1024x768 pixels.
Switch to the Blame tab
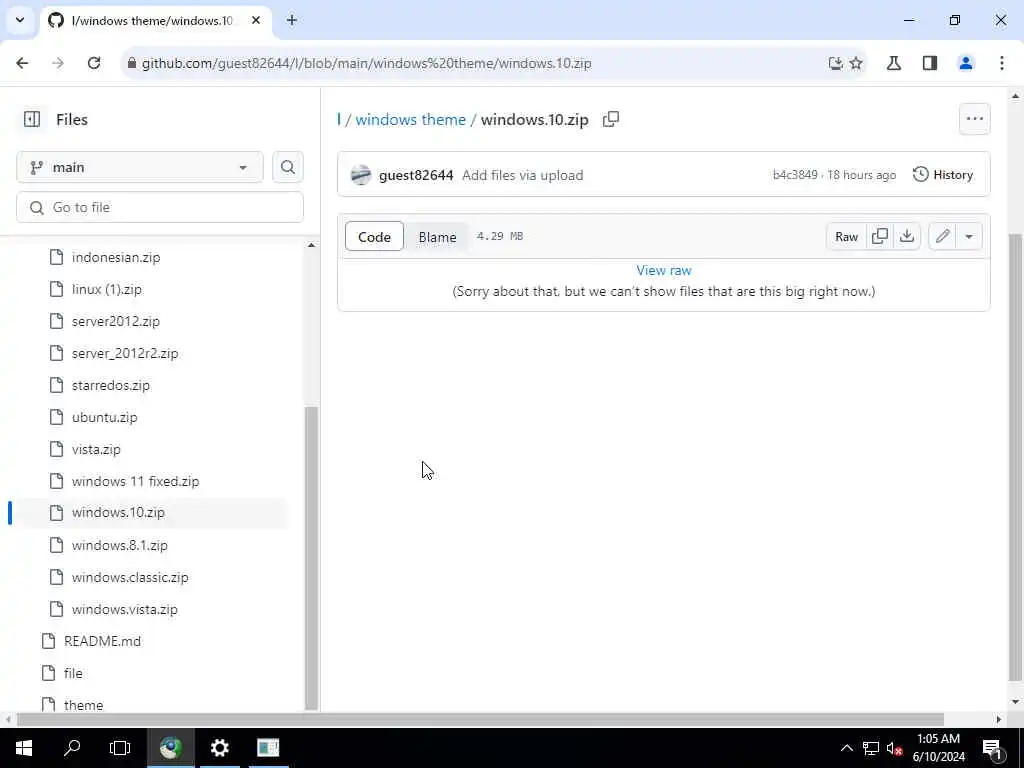(437, 236)
